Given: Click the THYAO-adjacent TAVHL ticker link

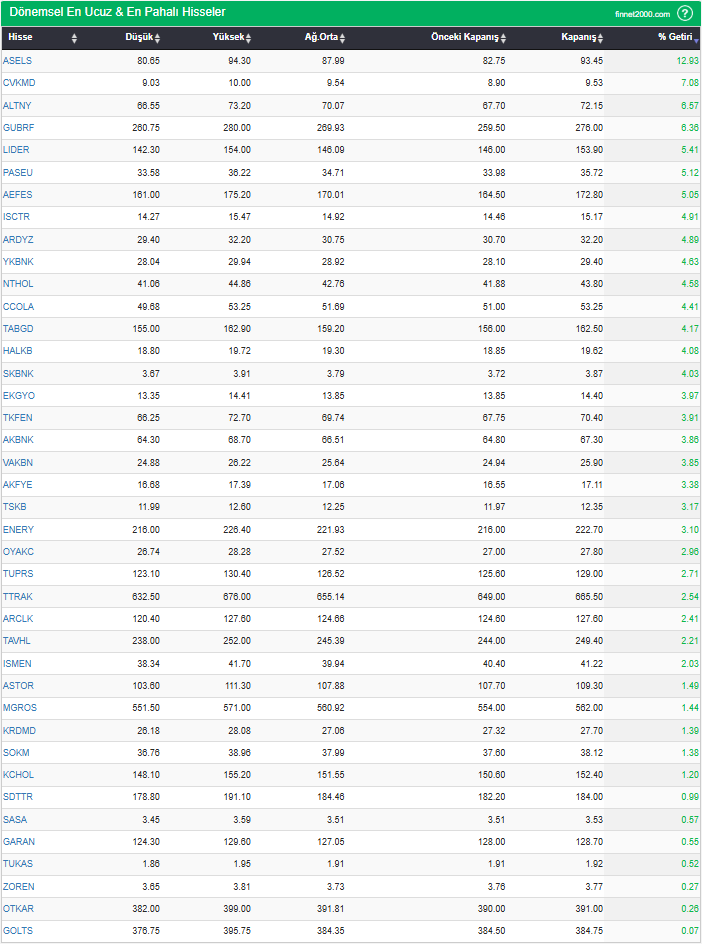Looking at the screenshot, I should 17,641.
